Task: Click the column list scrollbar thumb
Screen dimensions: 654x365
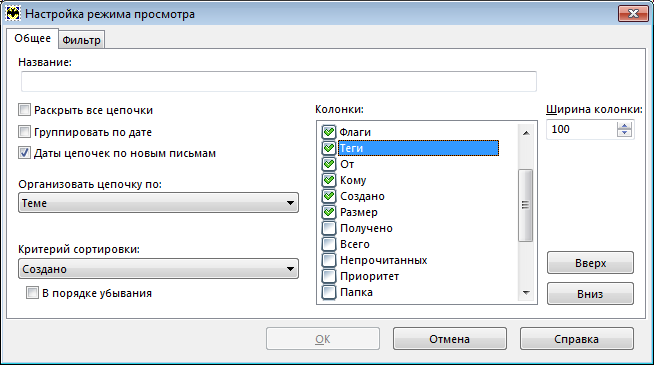Action: coord(526,205)
